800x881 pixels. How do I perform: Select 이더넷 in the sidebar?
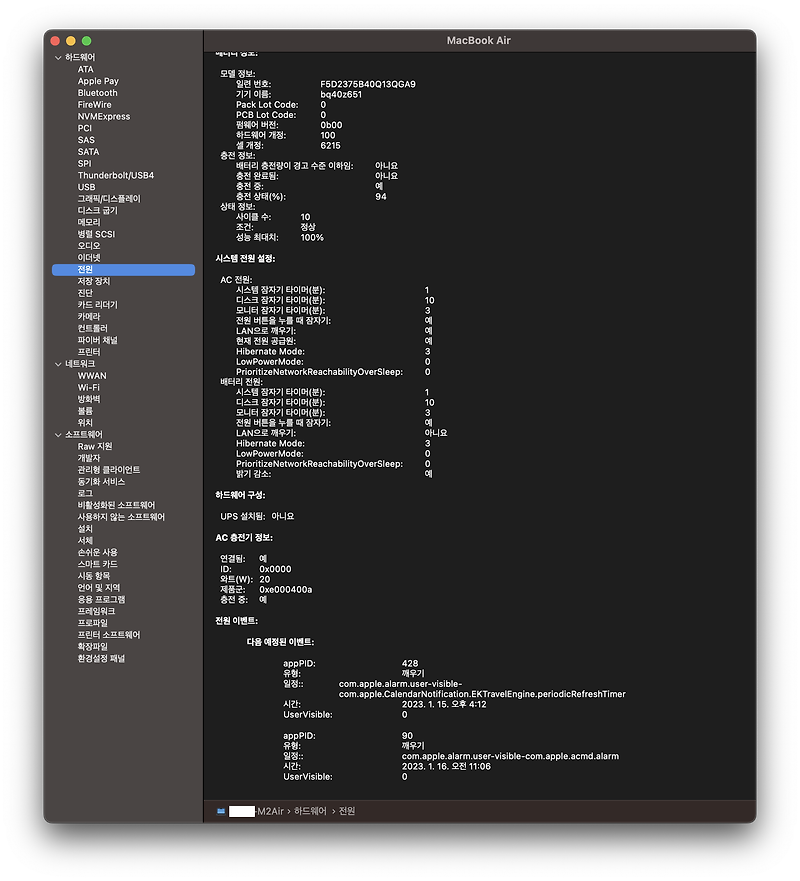(x=89, y=258)
